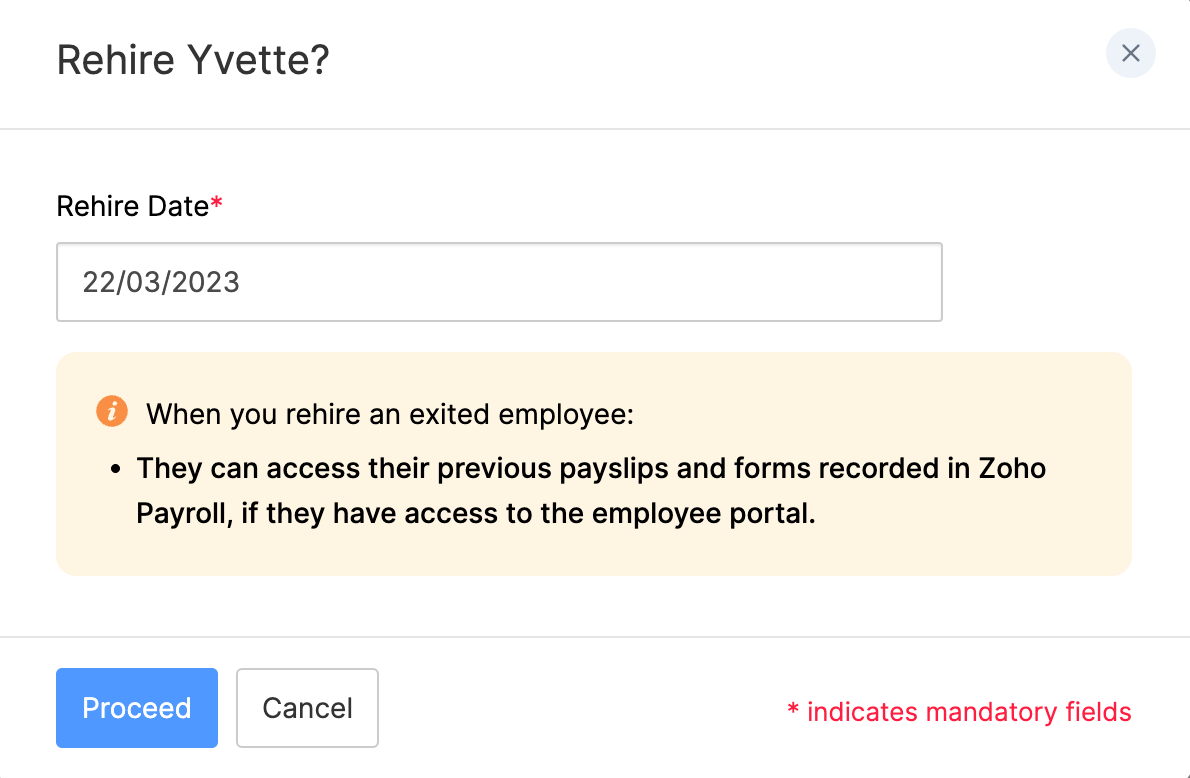The width and height of the screenshot is (1190, 778).
Task: Click the Rehire Date input field
Action: point(499,282)
